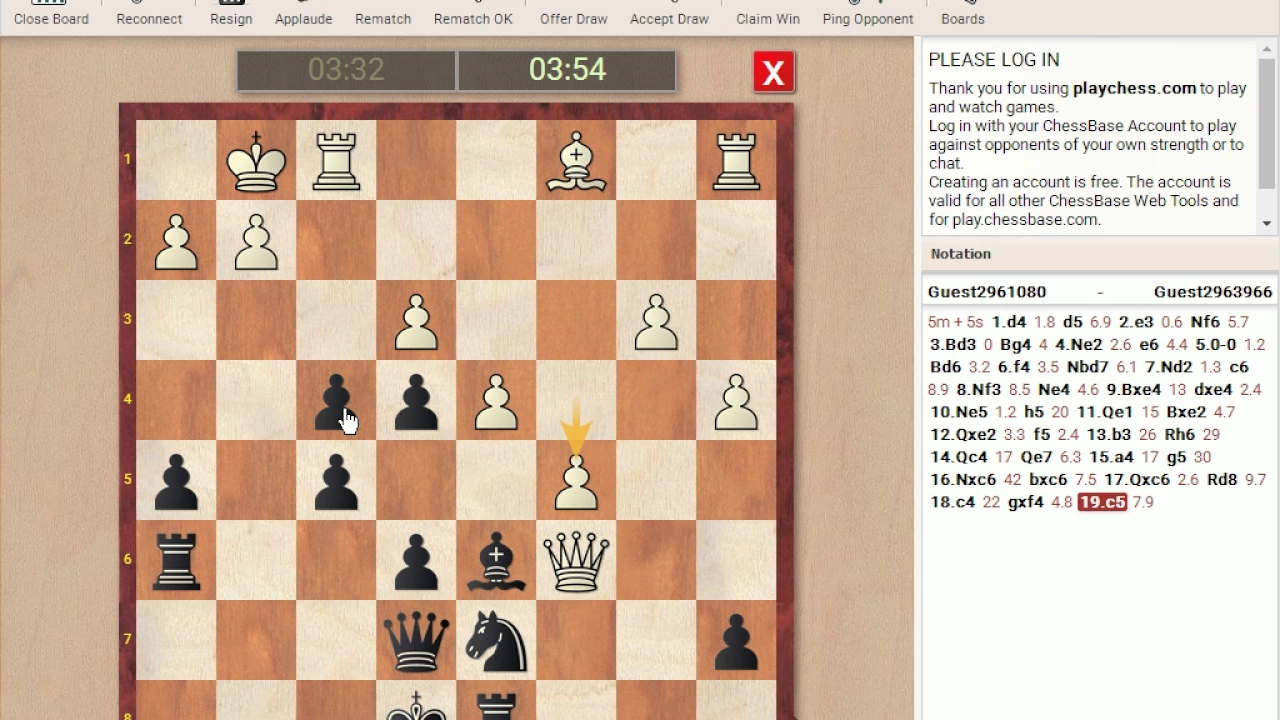
Task: Jump to move 17.Qxc6 in notation
Action: [x=1138, y=479]
